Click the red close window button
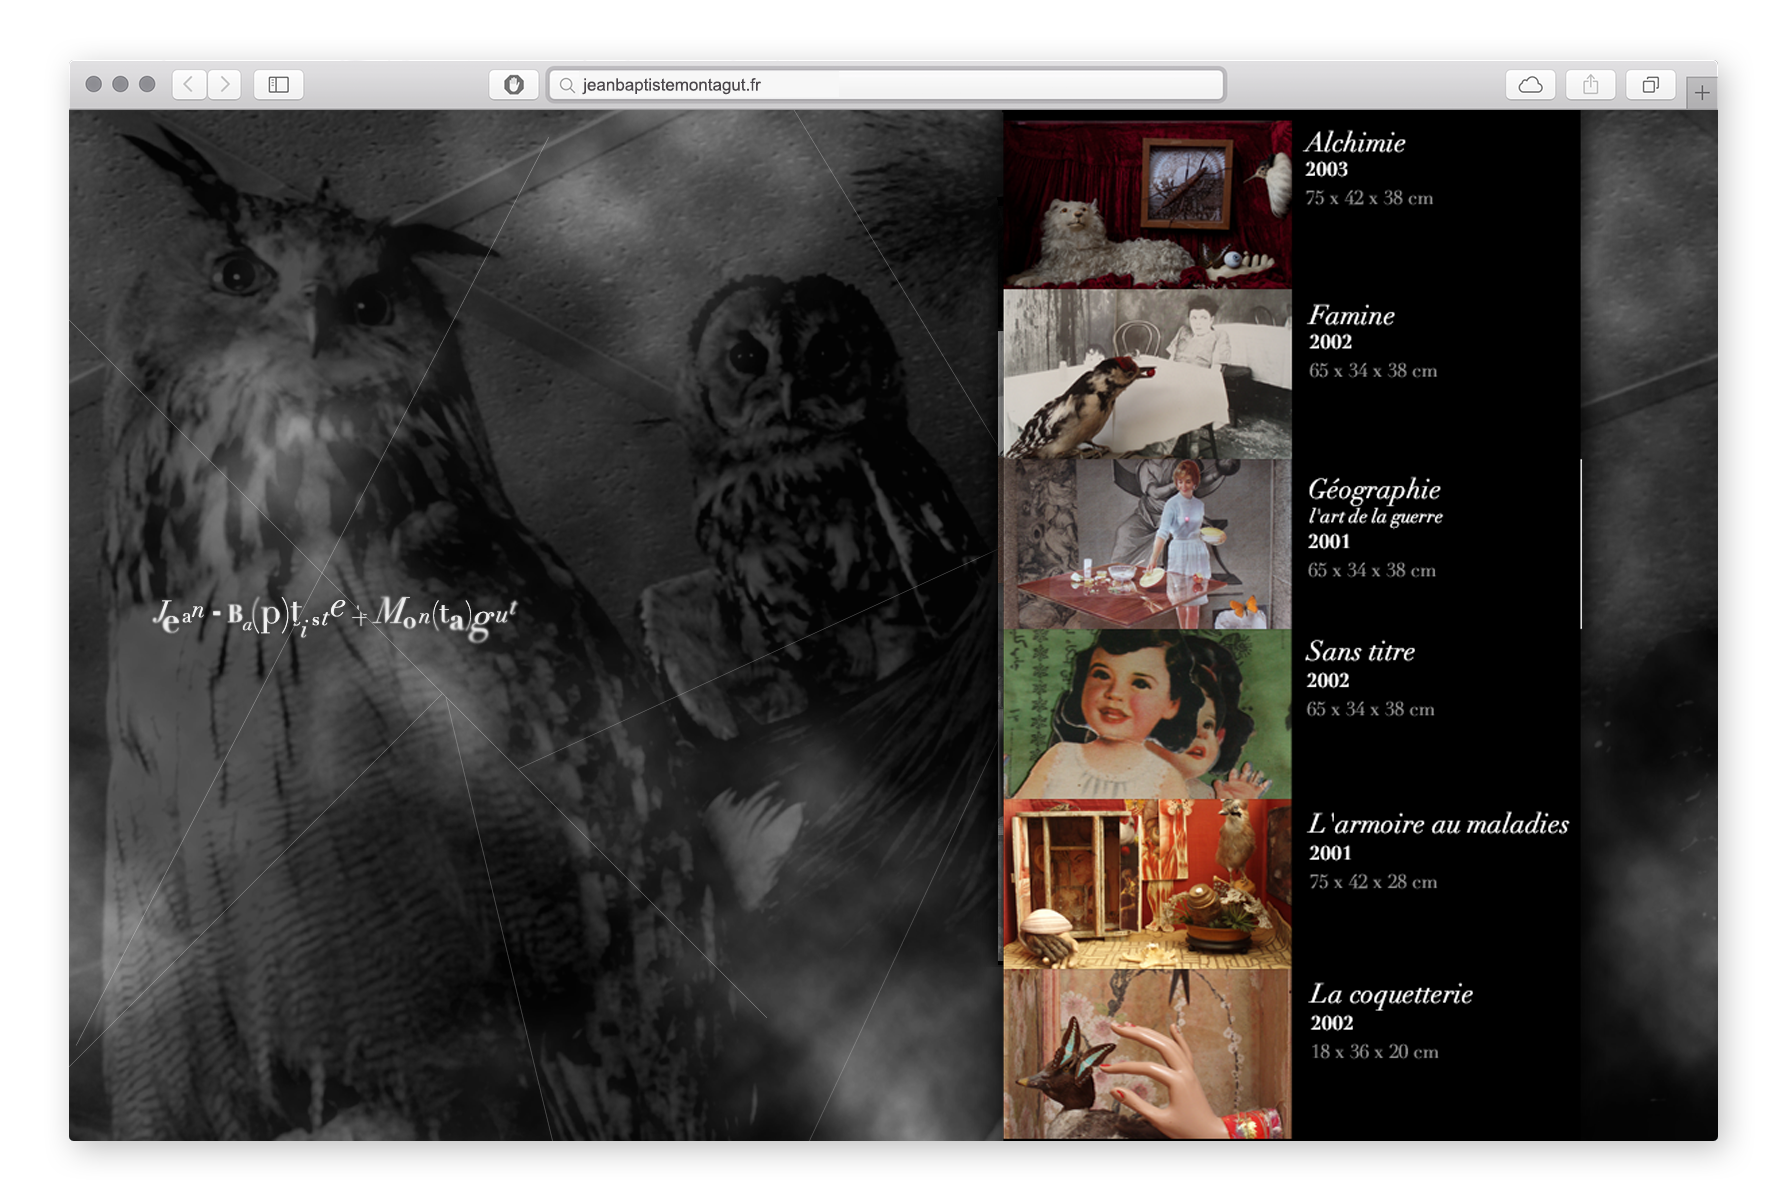The height and width of the screenshot is (1200, 1782). 93,84
